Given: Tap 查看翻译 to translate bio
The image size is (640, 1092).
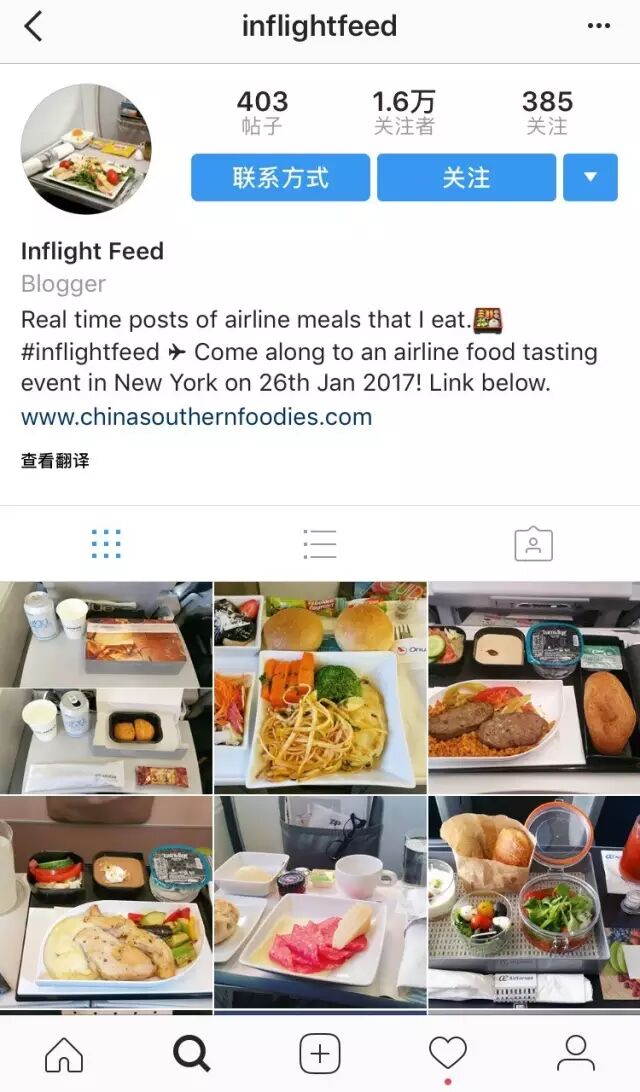Looking at the screenshot, I should [x=55, y=460].
